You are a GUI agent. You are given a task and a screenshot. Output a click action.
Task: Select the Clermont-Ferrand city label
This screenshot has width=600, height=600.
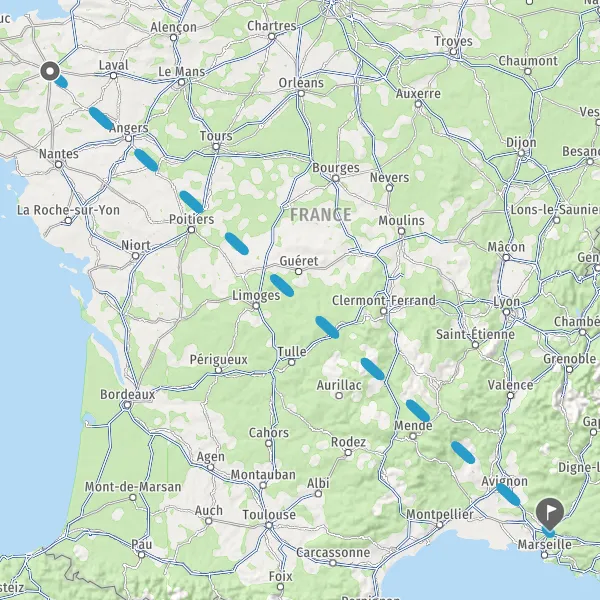tap(384, 300)
